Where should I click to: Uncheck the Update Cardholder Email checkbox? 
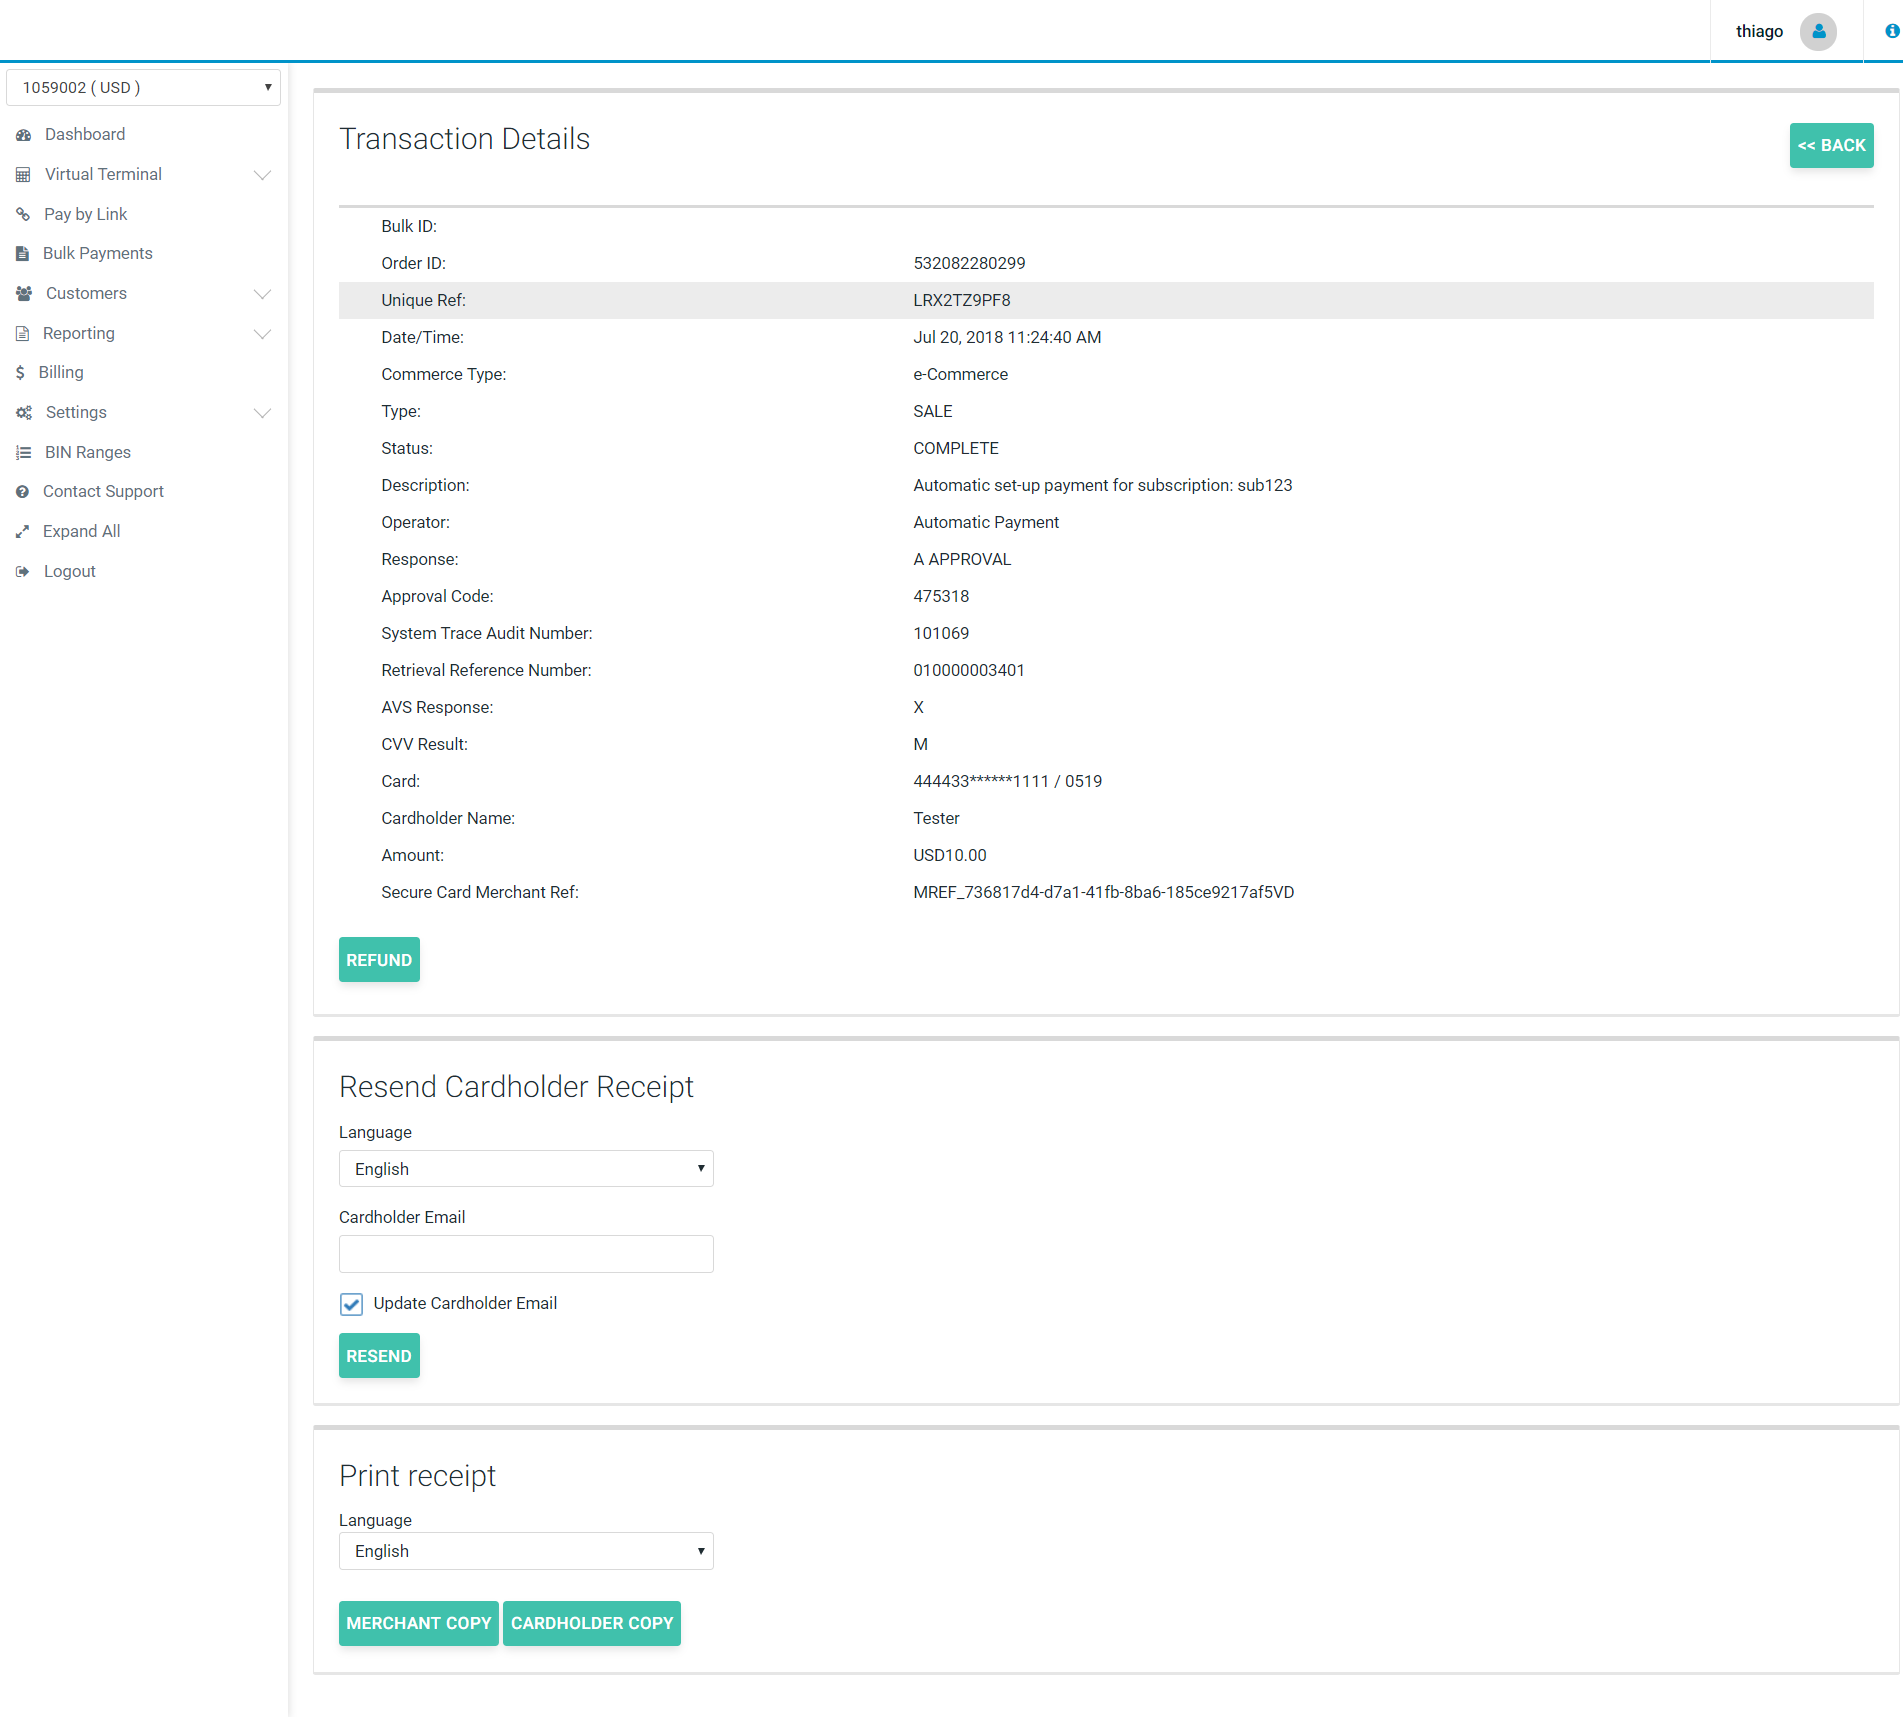coord(351,1304)
